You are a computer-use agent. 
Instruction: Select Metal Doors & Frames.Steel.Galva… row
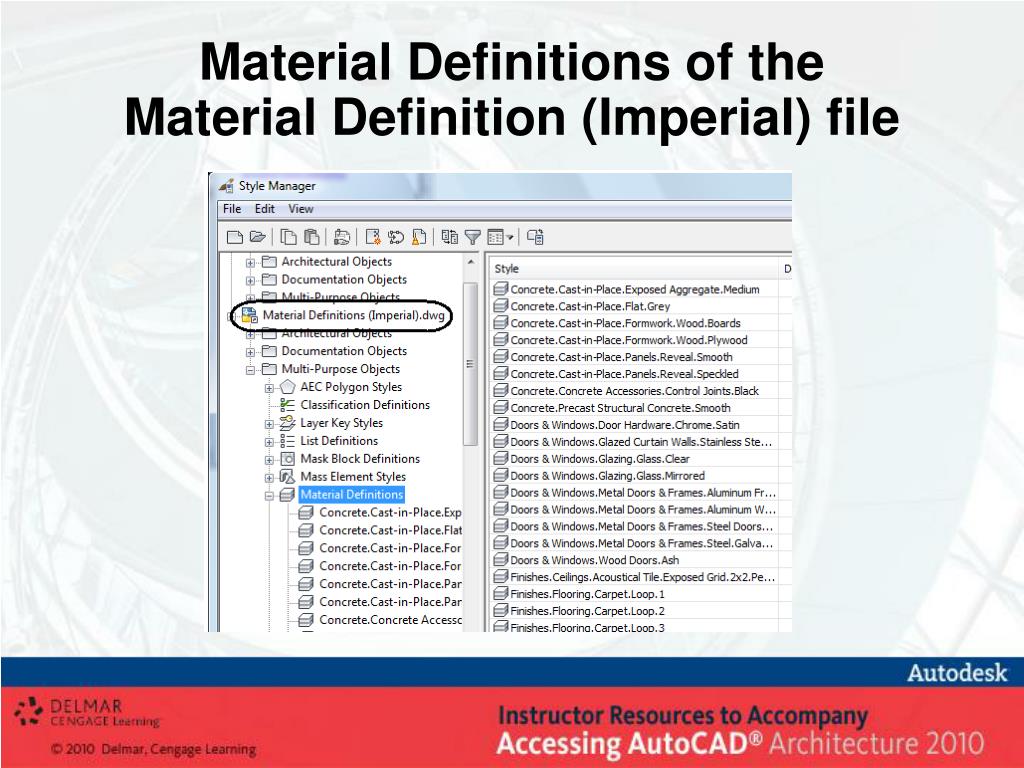pos(635,543)
